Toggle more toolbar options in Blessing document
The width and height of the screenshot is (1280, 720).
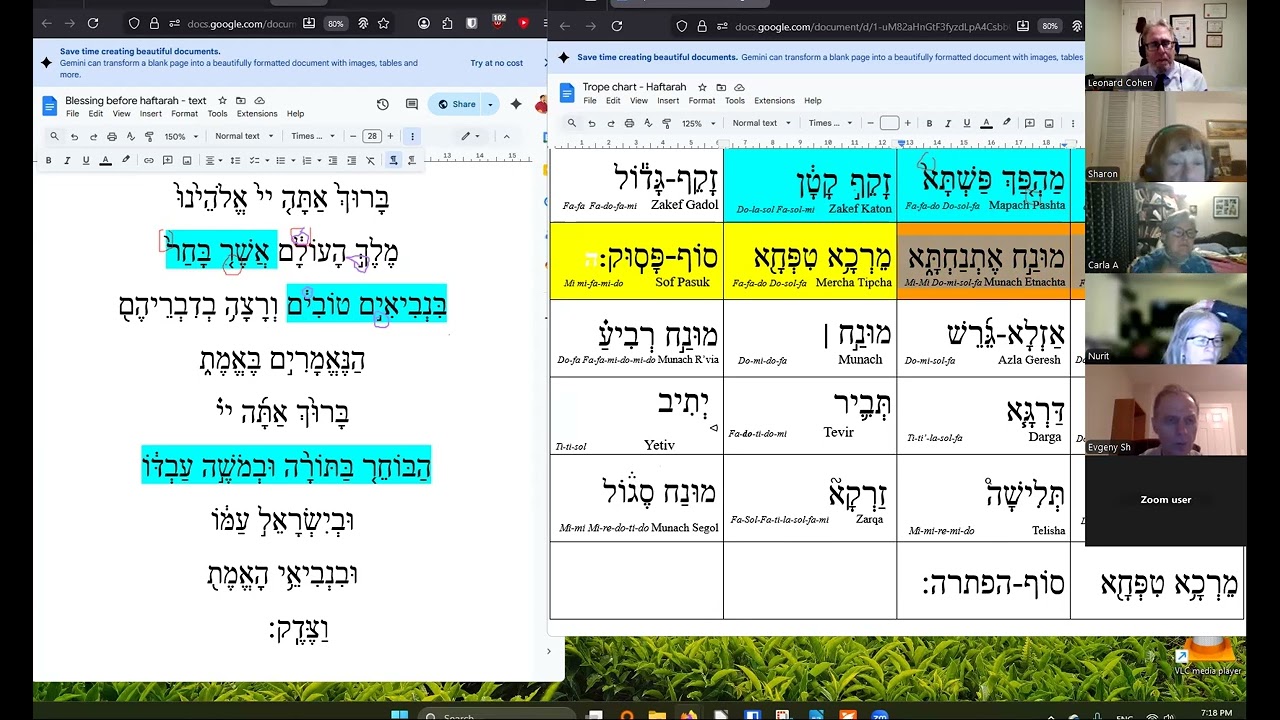click(x=412, y=136)
